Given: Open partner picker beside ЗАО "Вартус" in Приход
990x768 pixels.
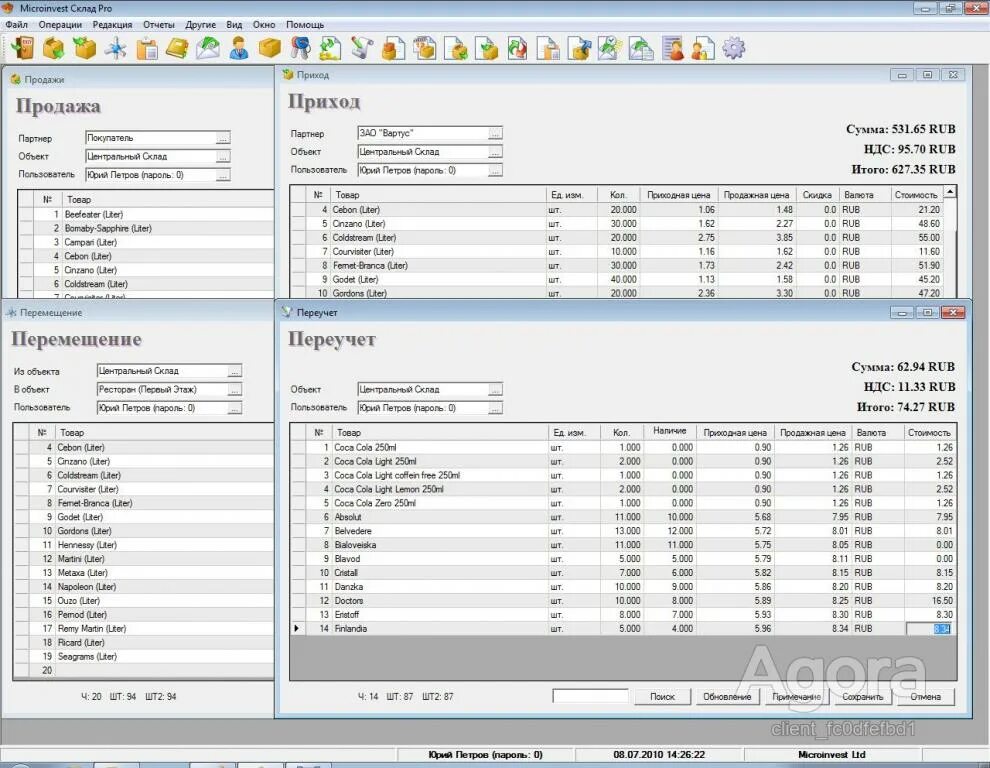Looking at the screenshot, I should (x=496, y=133).
